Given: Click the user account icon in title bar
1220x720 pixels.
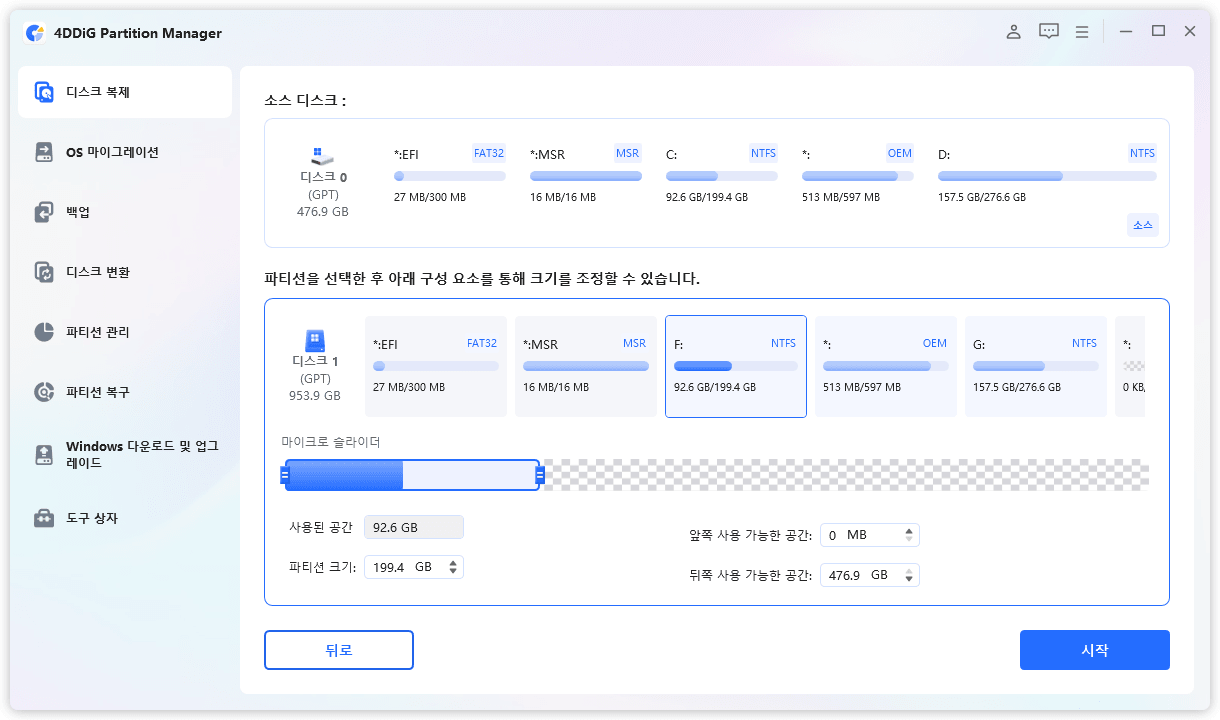Looking at the screenshot, I should click(1013, 32).
